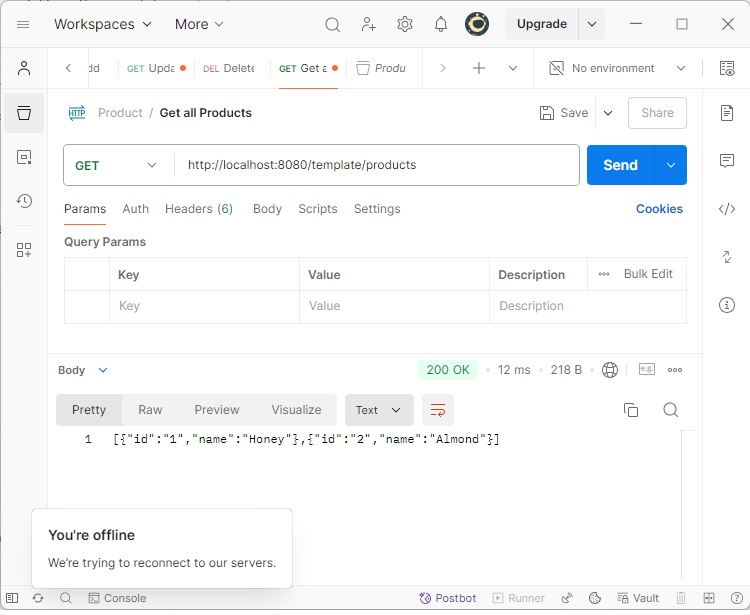This screenshot has width=750, height=615.
Task: Expand the Send options arrow
Action: (670, 165)
